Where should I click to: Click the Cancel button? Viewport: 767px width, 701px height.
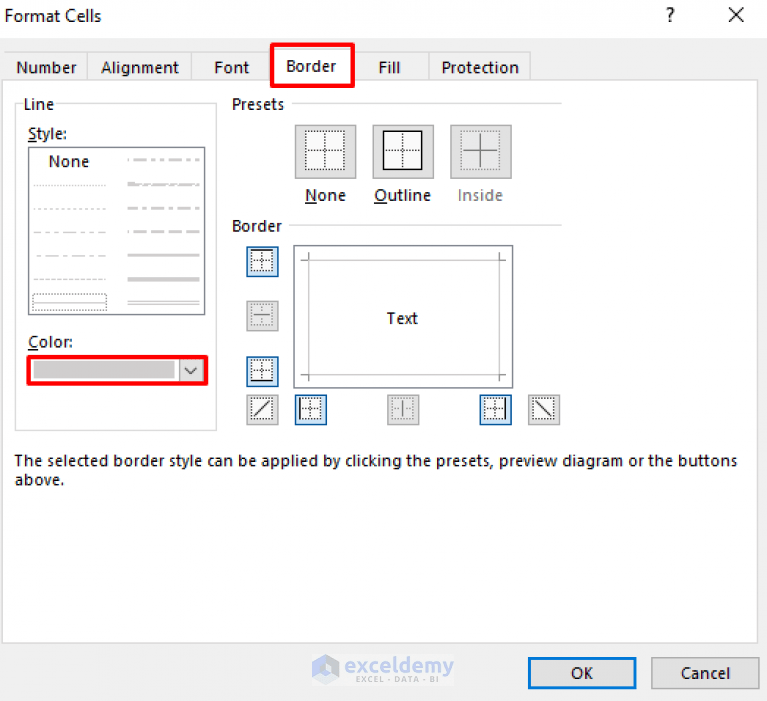(x=705, y=673)
